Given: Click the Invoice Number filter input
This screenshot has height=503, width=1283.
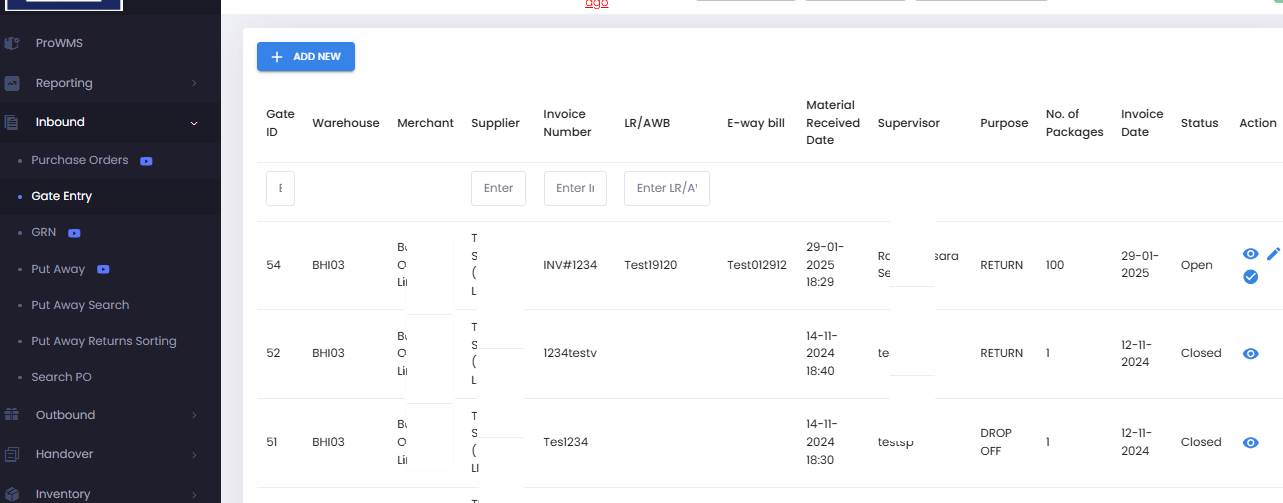Looking at the screenshot, I should pos(575,188).
